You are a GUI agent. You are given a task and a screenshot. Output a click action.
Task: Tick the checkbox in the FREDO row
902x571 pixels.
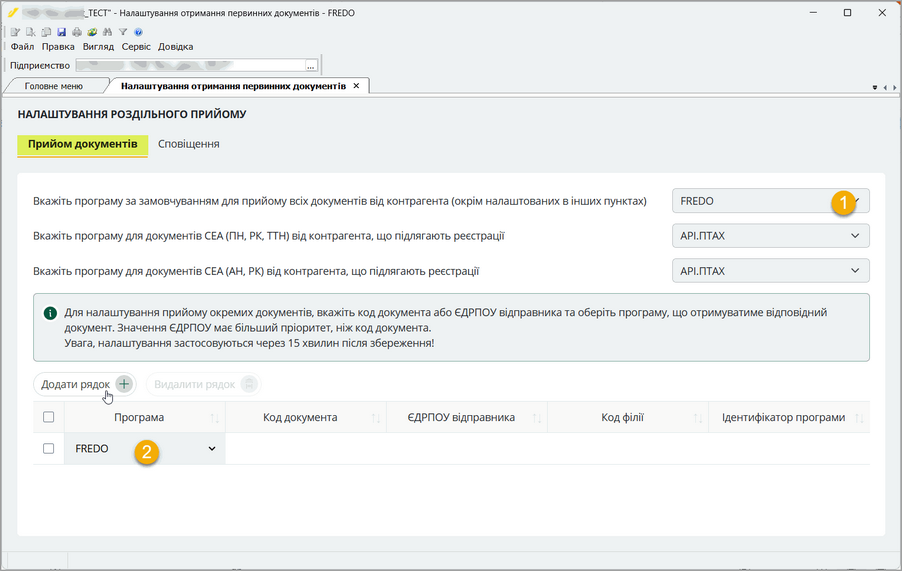pyautogui.click(x=49, y=449)
